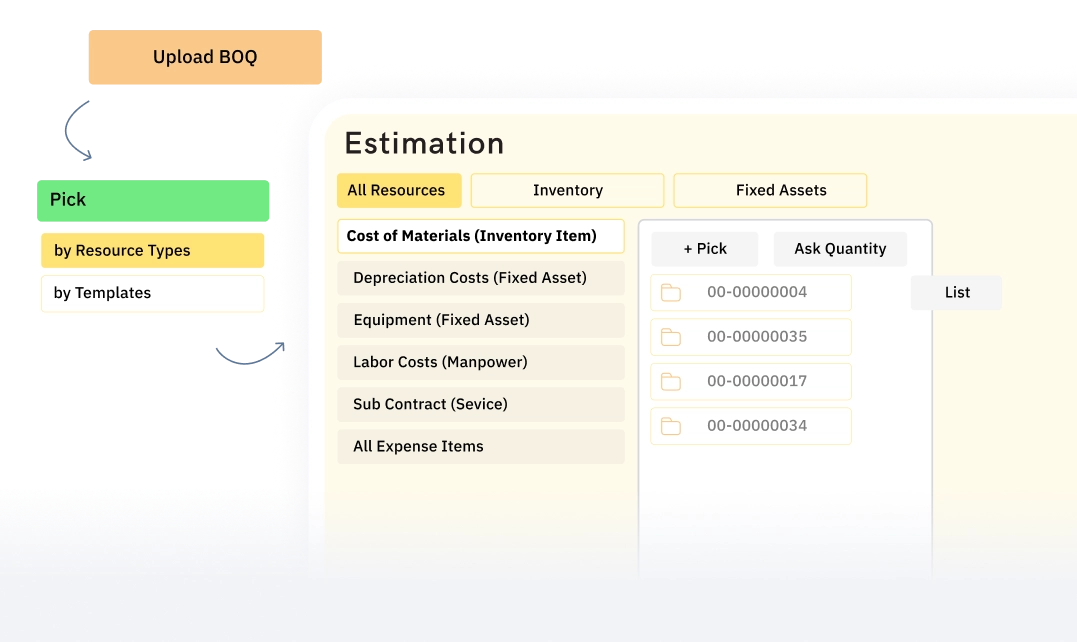Expand the All Expense Items category
This screenshot has width=1077, height=642.
click(x=481, y=446)
